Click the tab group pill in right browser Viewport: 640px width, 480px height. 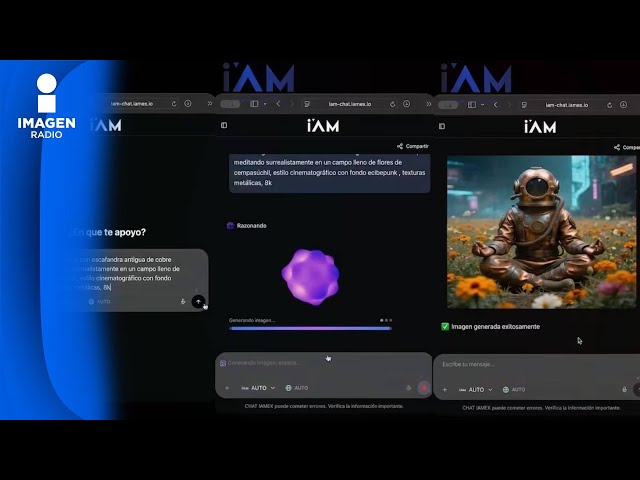(448, 105)
